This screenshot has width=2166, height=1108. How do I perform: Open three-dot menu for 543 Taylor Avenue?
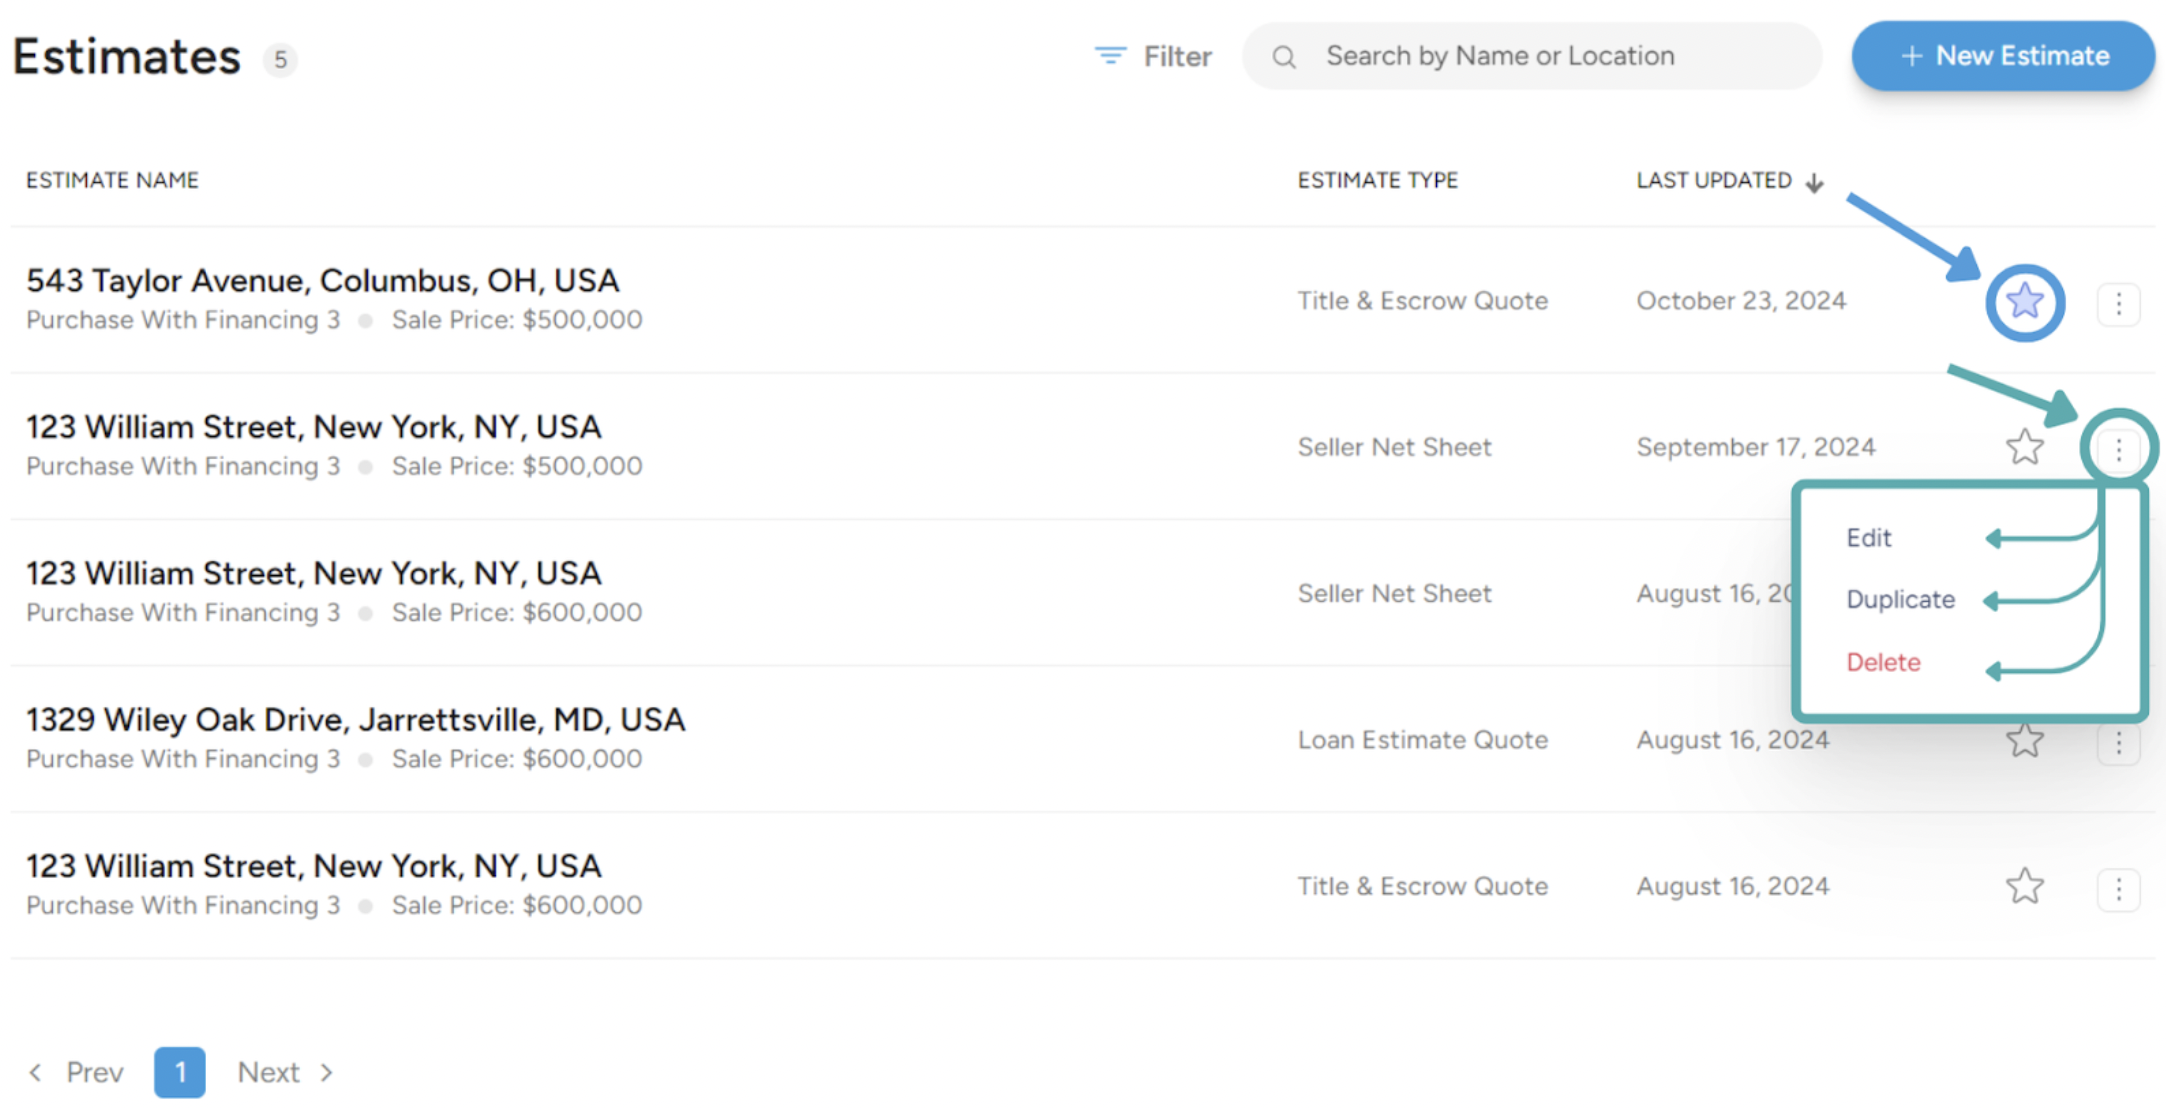click(2118, 303)
